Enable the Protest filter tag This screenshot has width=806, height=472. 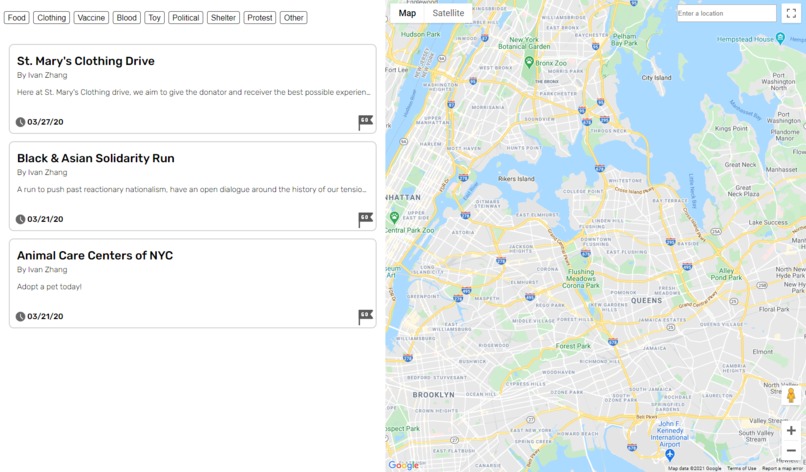[x=260, y=17]
